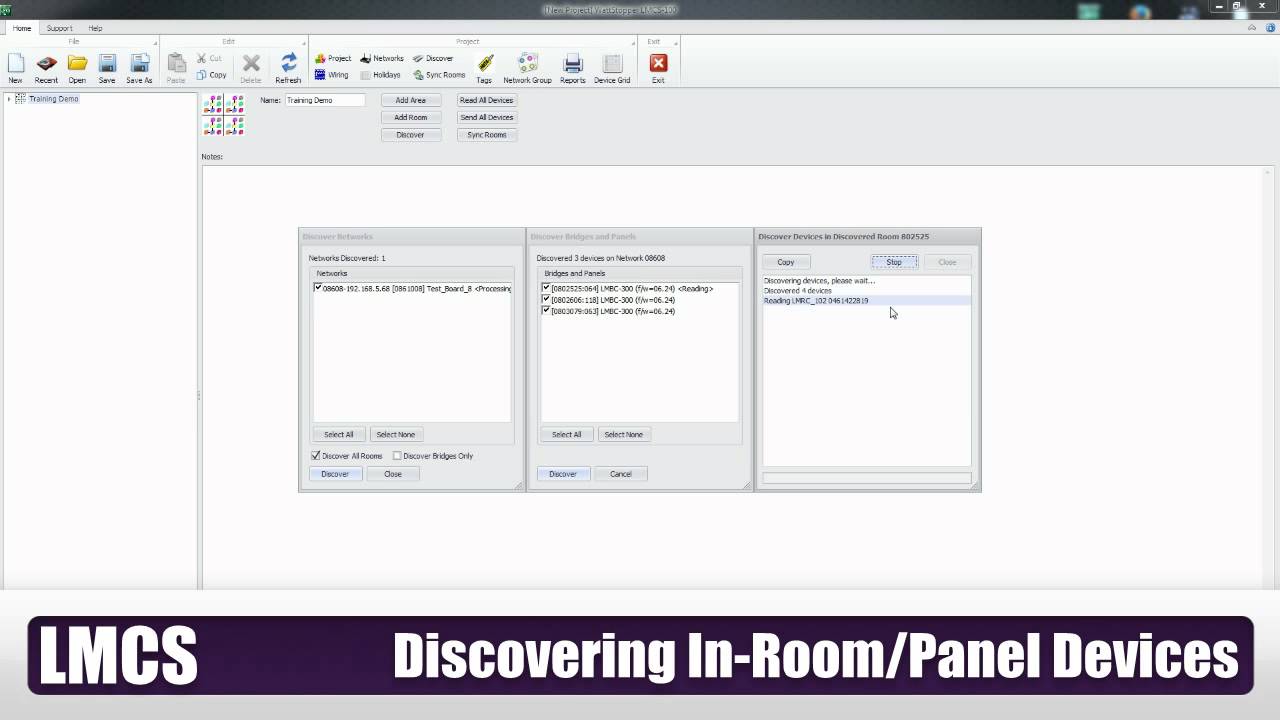Screen dimensions: 1280x720
Task: Select Copy in the Edit ribbon group
Action: point(212,75)
